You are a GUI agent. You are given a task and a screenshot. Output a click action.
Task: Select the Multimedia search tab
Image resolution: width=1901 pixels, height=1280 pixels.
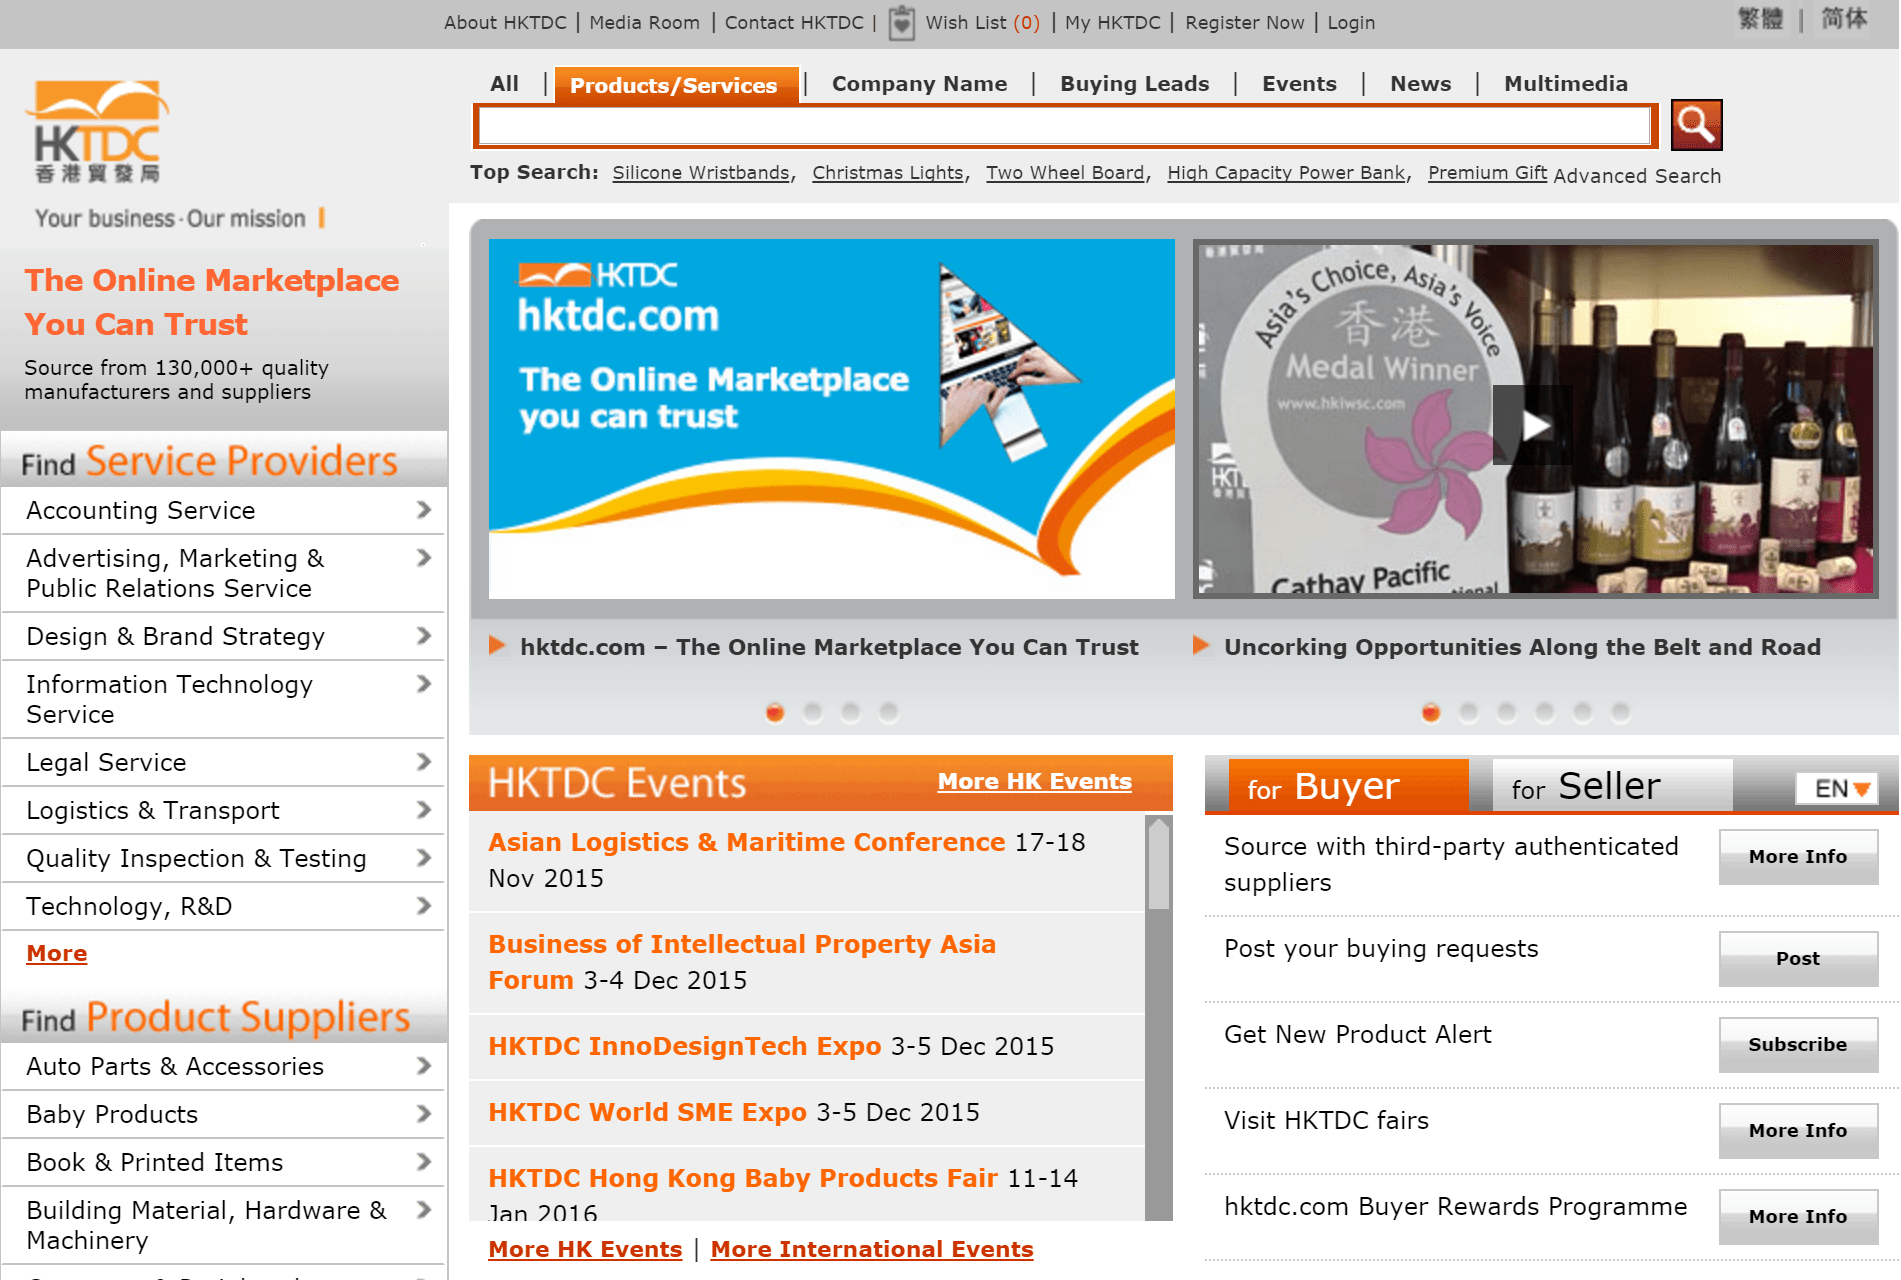click(x=1566, y=84)
